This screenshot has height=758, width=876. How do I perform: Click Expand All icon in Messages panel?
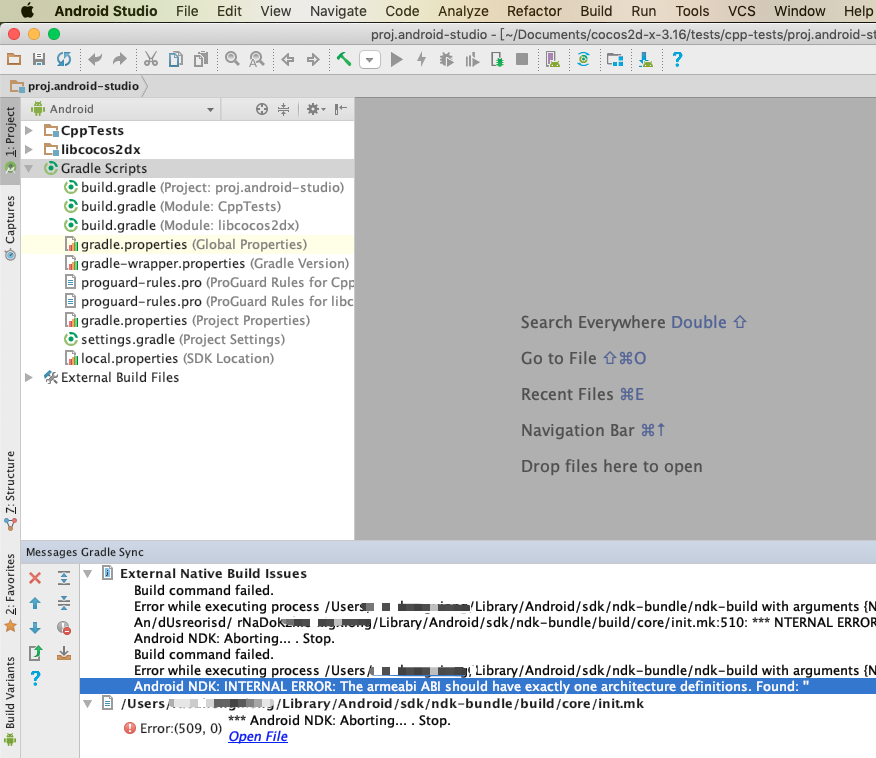64,578
